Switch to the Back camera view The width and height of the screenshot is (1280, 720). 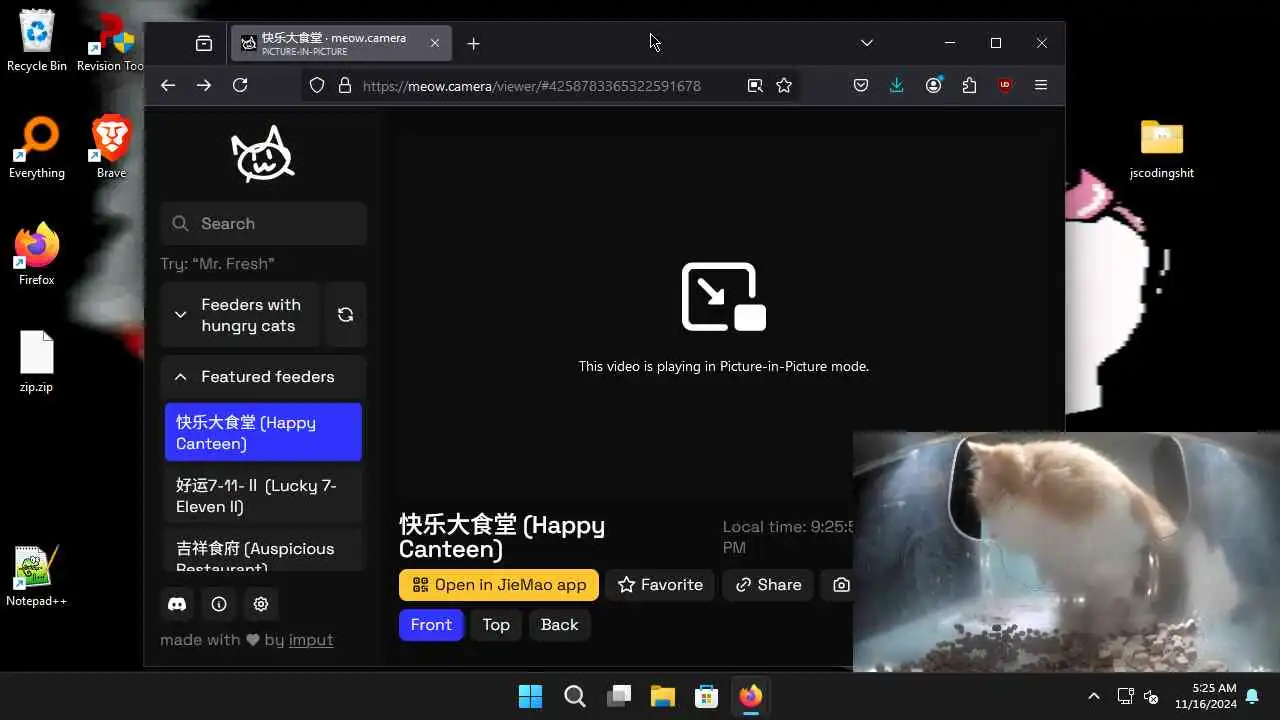click(x=560, y=625)
